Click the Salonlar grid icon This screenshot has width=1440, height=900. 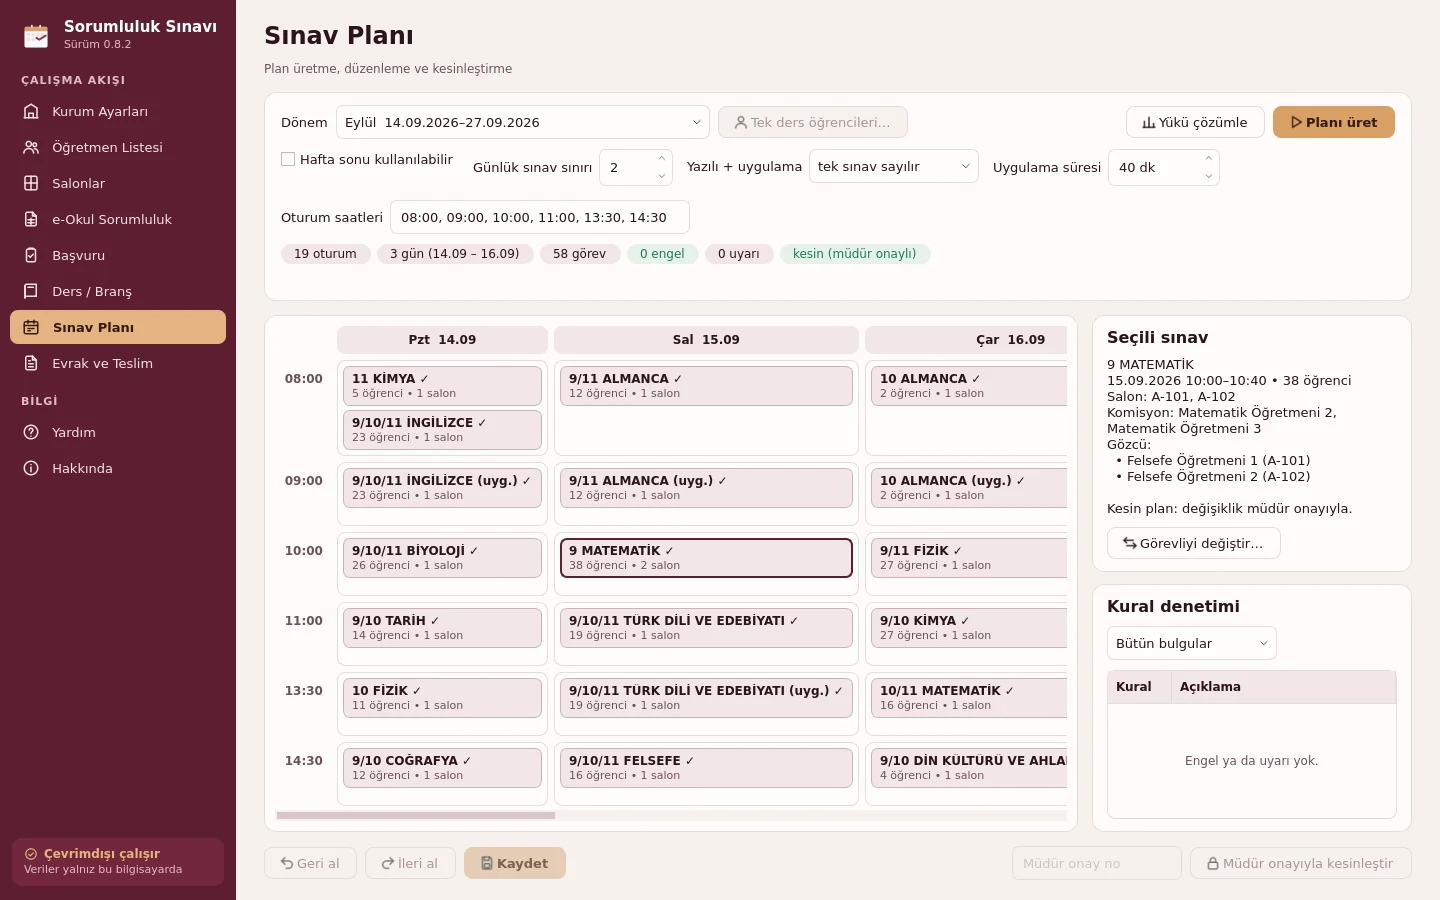31,183
